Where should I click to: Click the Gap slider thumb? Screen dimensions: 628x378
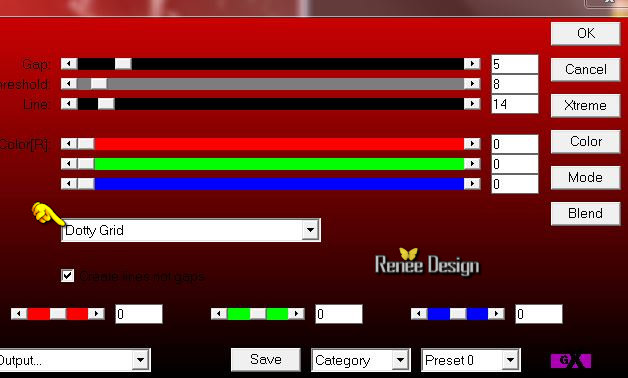tap(123, 64)
